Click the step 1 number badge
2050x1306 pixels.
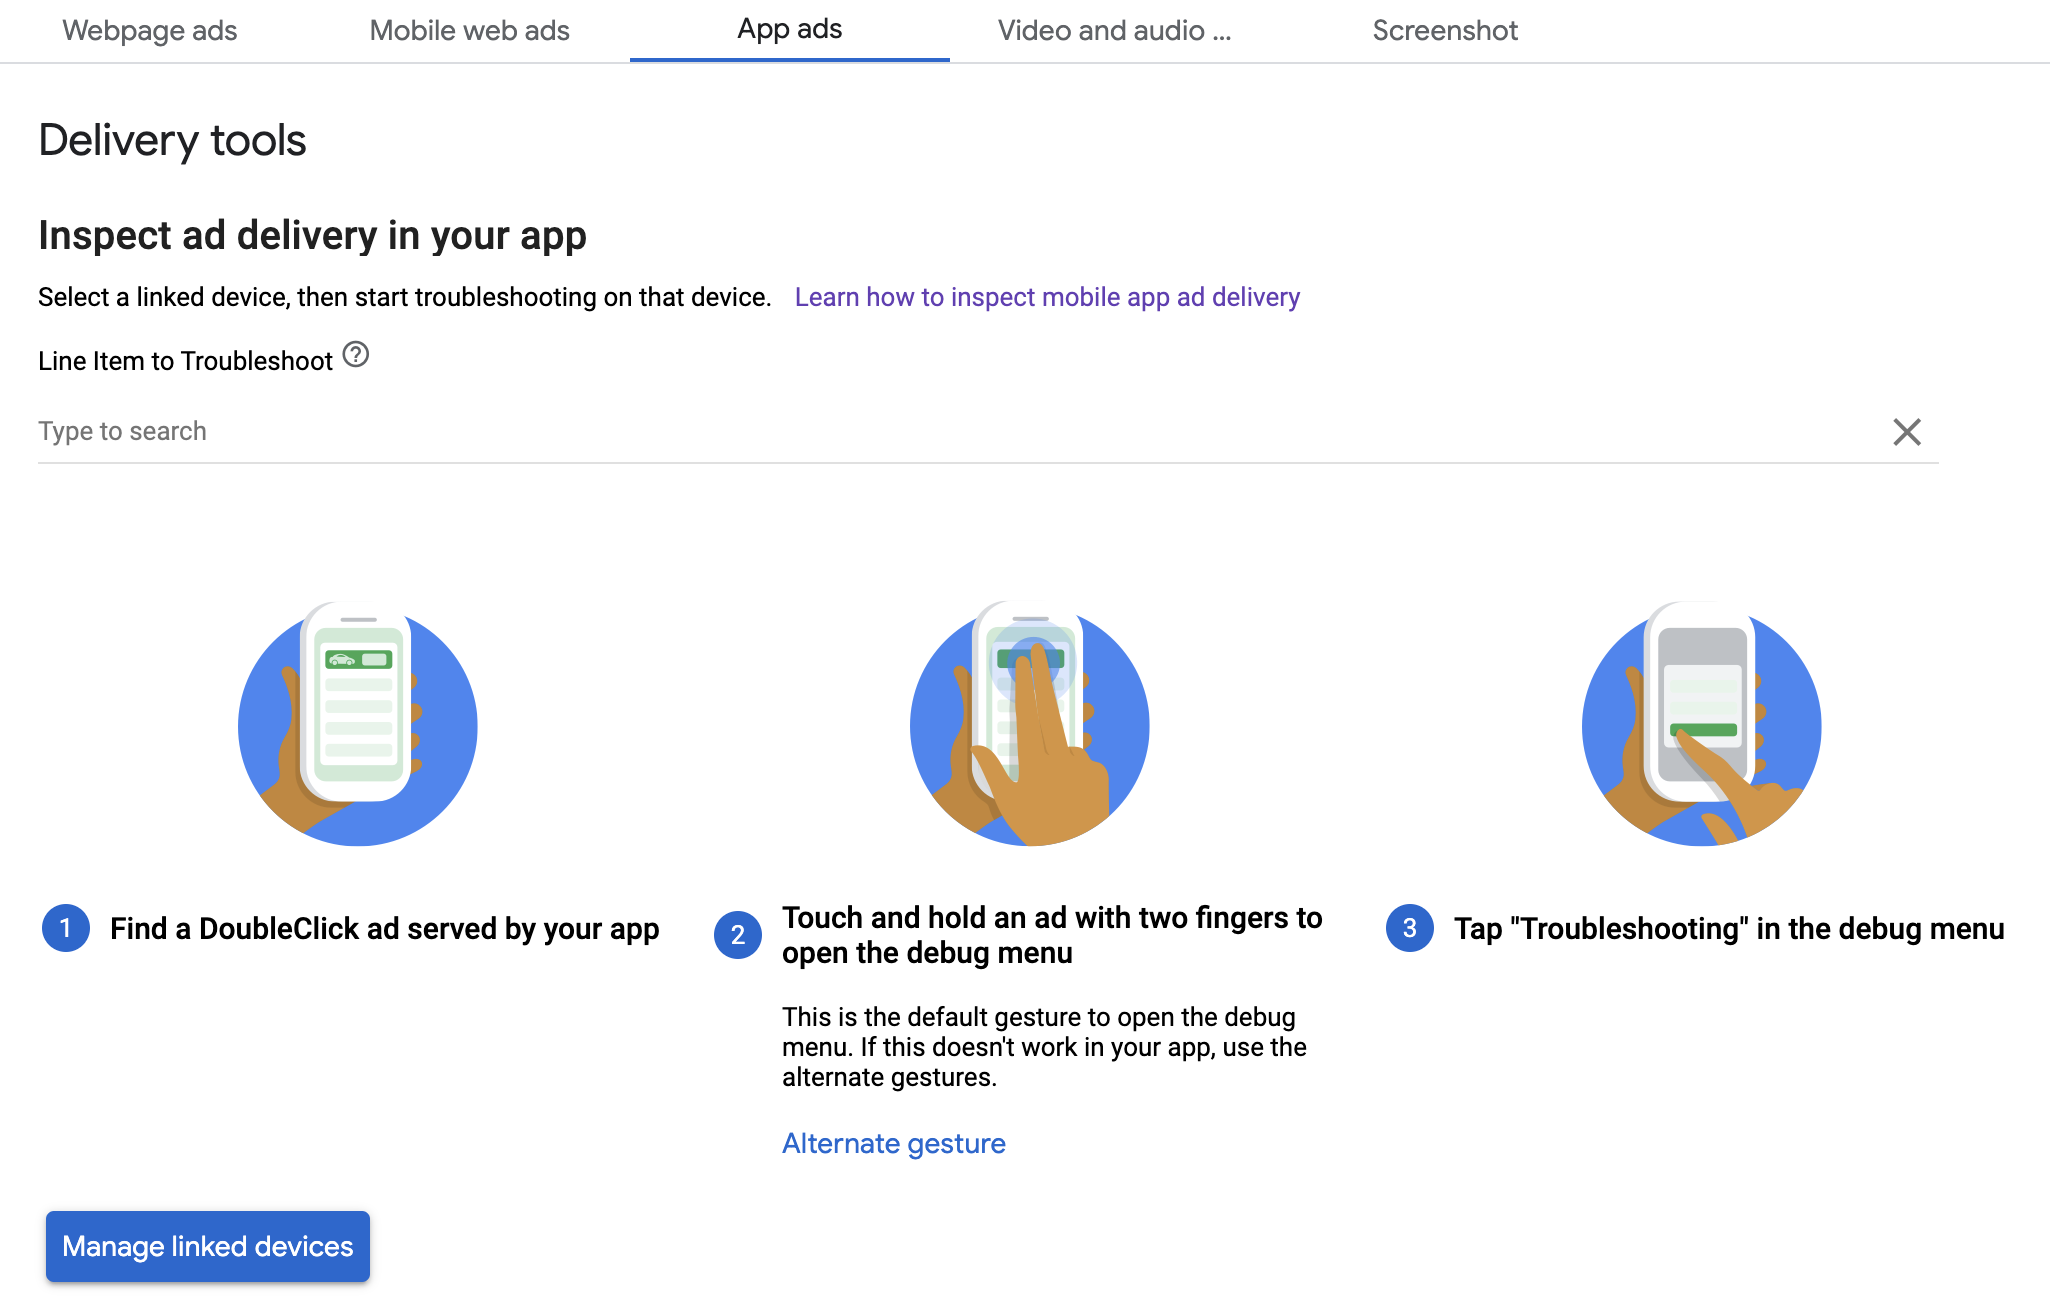66,928
